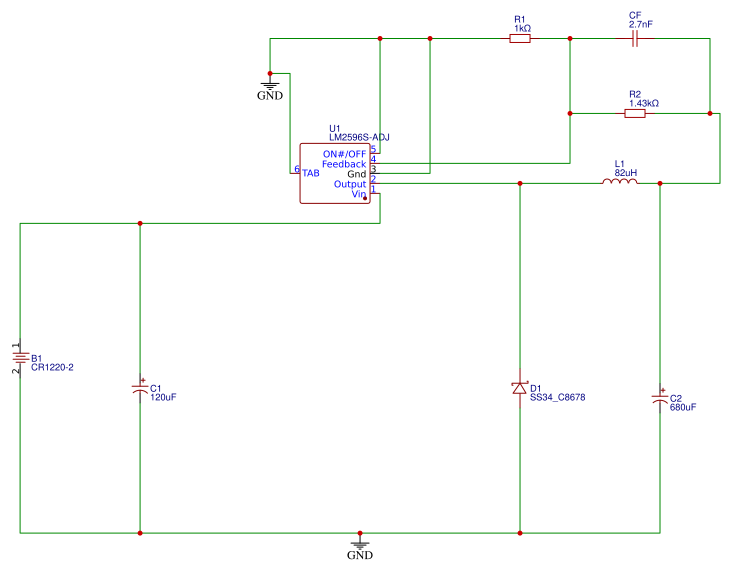Select the R1 resistor symbol

click(520, 39)
